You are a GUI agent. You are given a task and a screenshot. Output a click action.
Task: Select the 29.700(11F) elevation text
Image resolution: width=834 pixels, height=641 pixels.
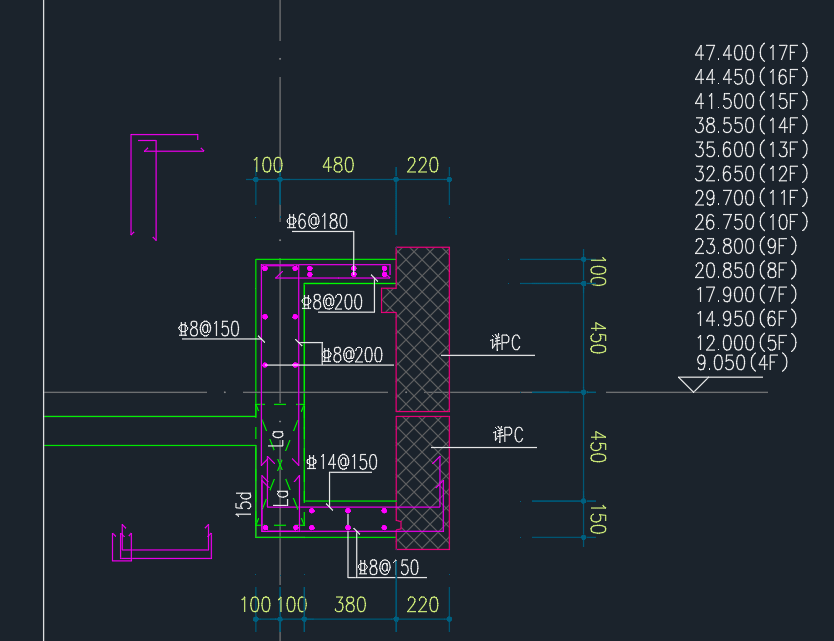pyautogui.click(x=736, y=198)
